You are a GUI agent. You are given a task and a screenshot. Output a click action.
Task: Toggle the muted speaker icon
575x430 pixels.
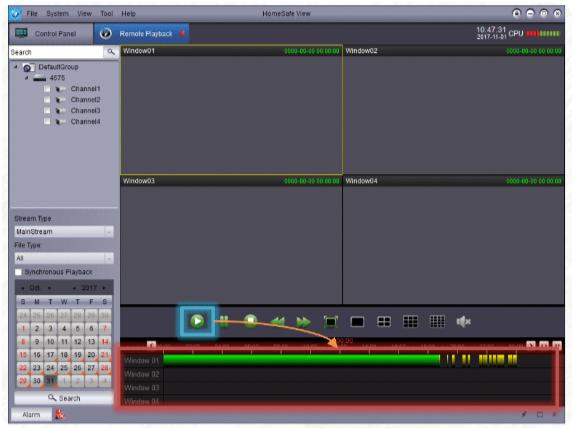click(464, 322)
